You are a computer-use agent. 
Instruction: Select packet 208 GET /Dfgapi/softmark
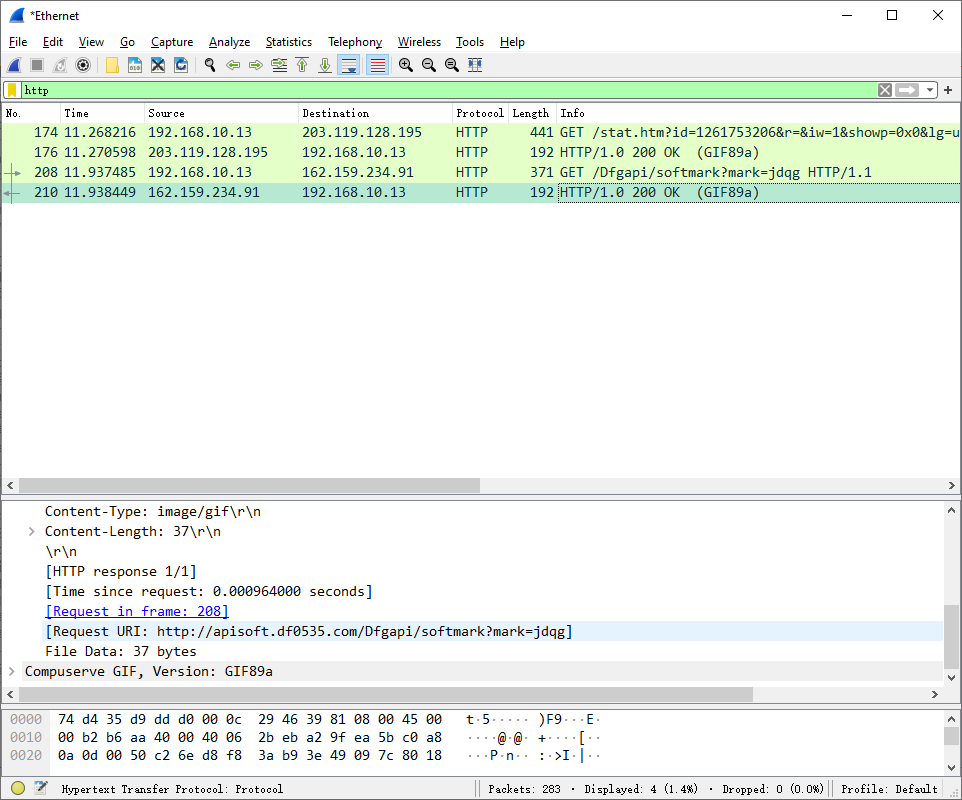[481, 172]
